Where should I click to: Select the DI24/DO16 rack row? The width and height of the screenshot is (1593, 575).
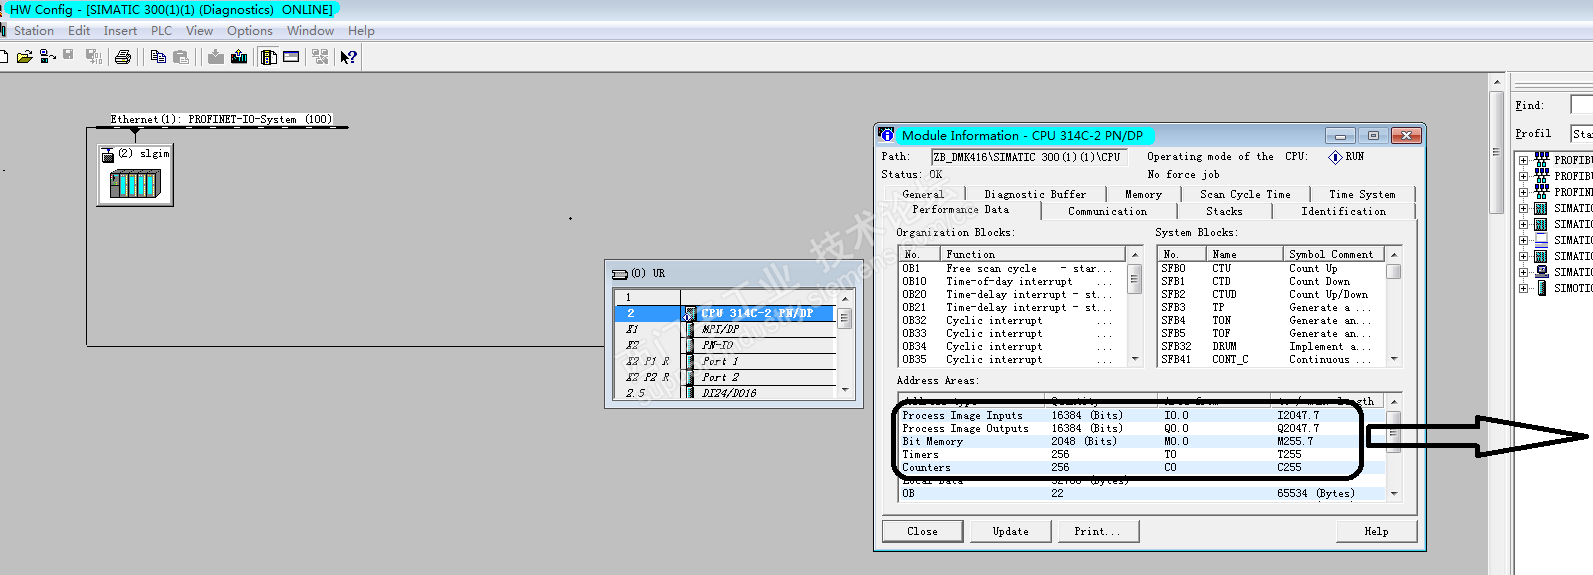(x=725, y=393)
